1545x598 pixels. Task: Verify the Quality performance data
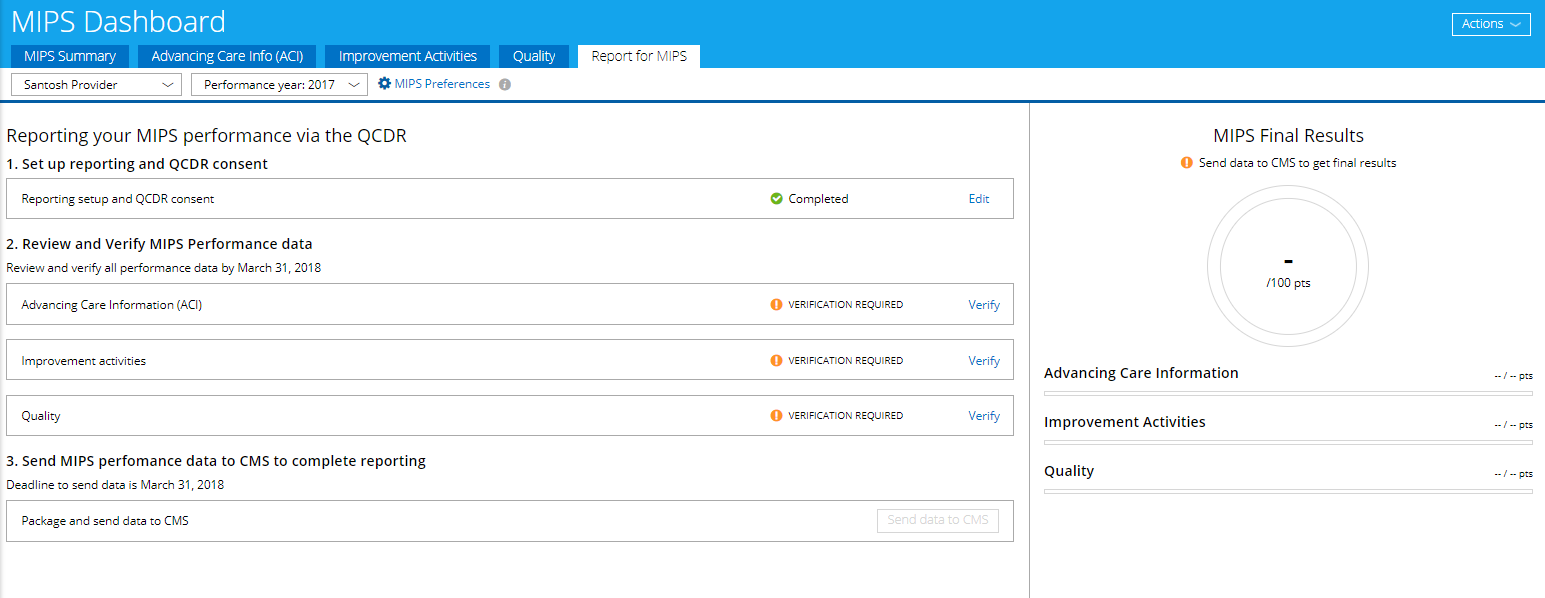984,416
